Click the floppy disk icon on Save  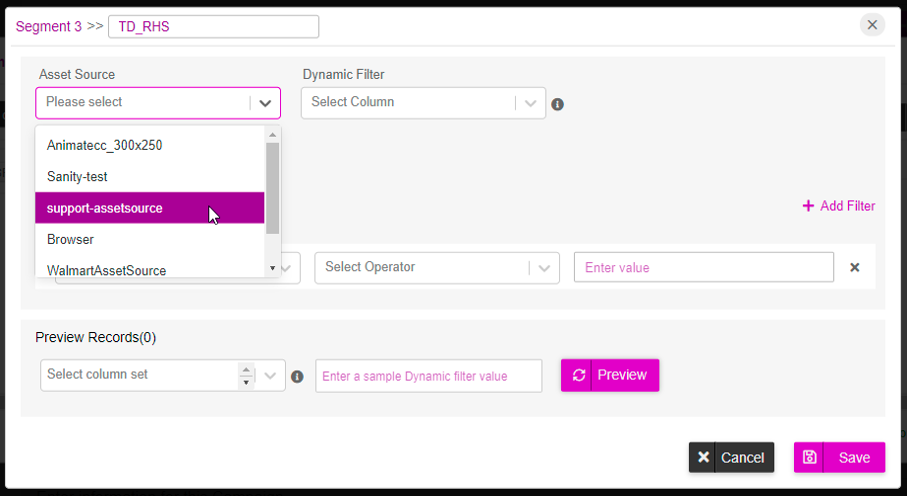(x=810, y=457)
